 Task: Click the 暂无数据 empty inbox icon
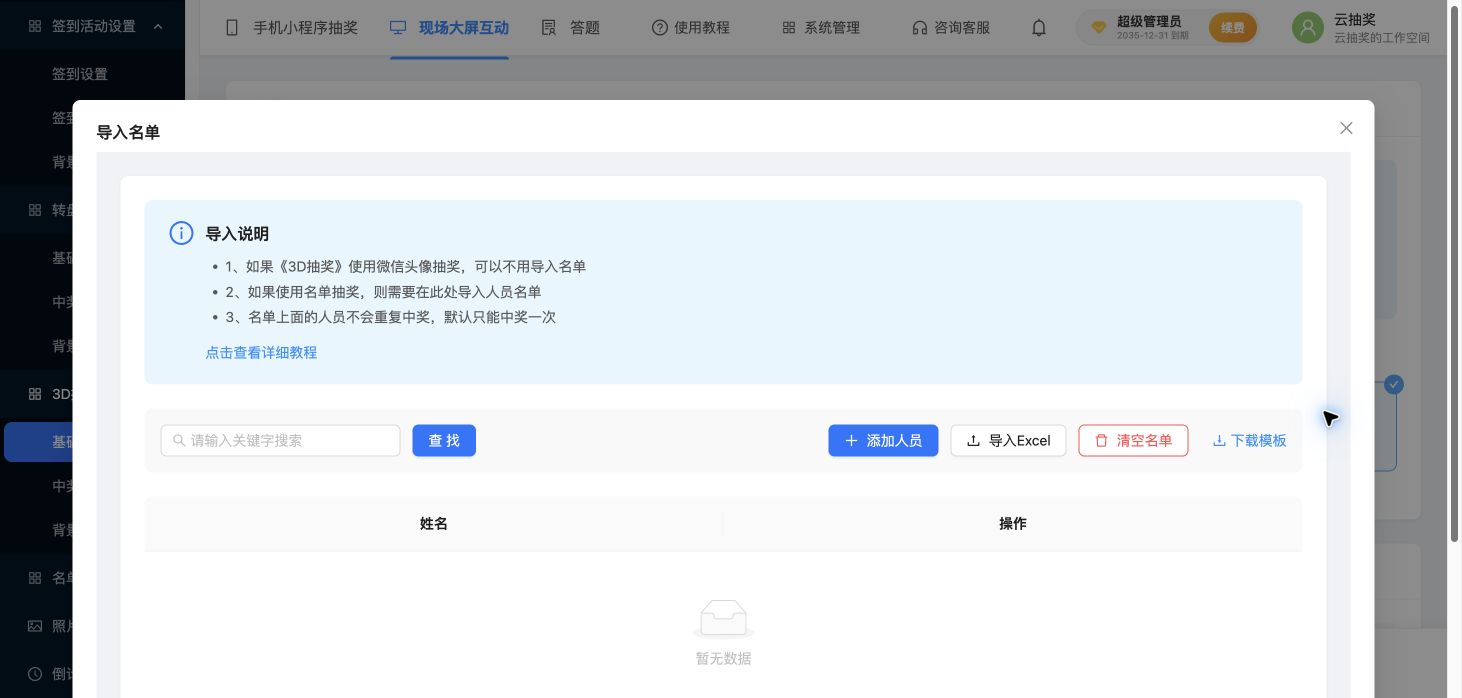pyautogui.click(x=724, y=619)
